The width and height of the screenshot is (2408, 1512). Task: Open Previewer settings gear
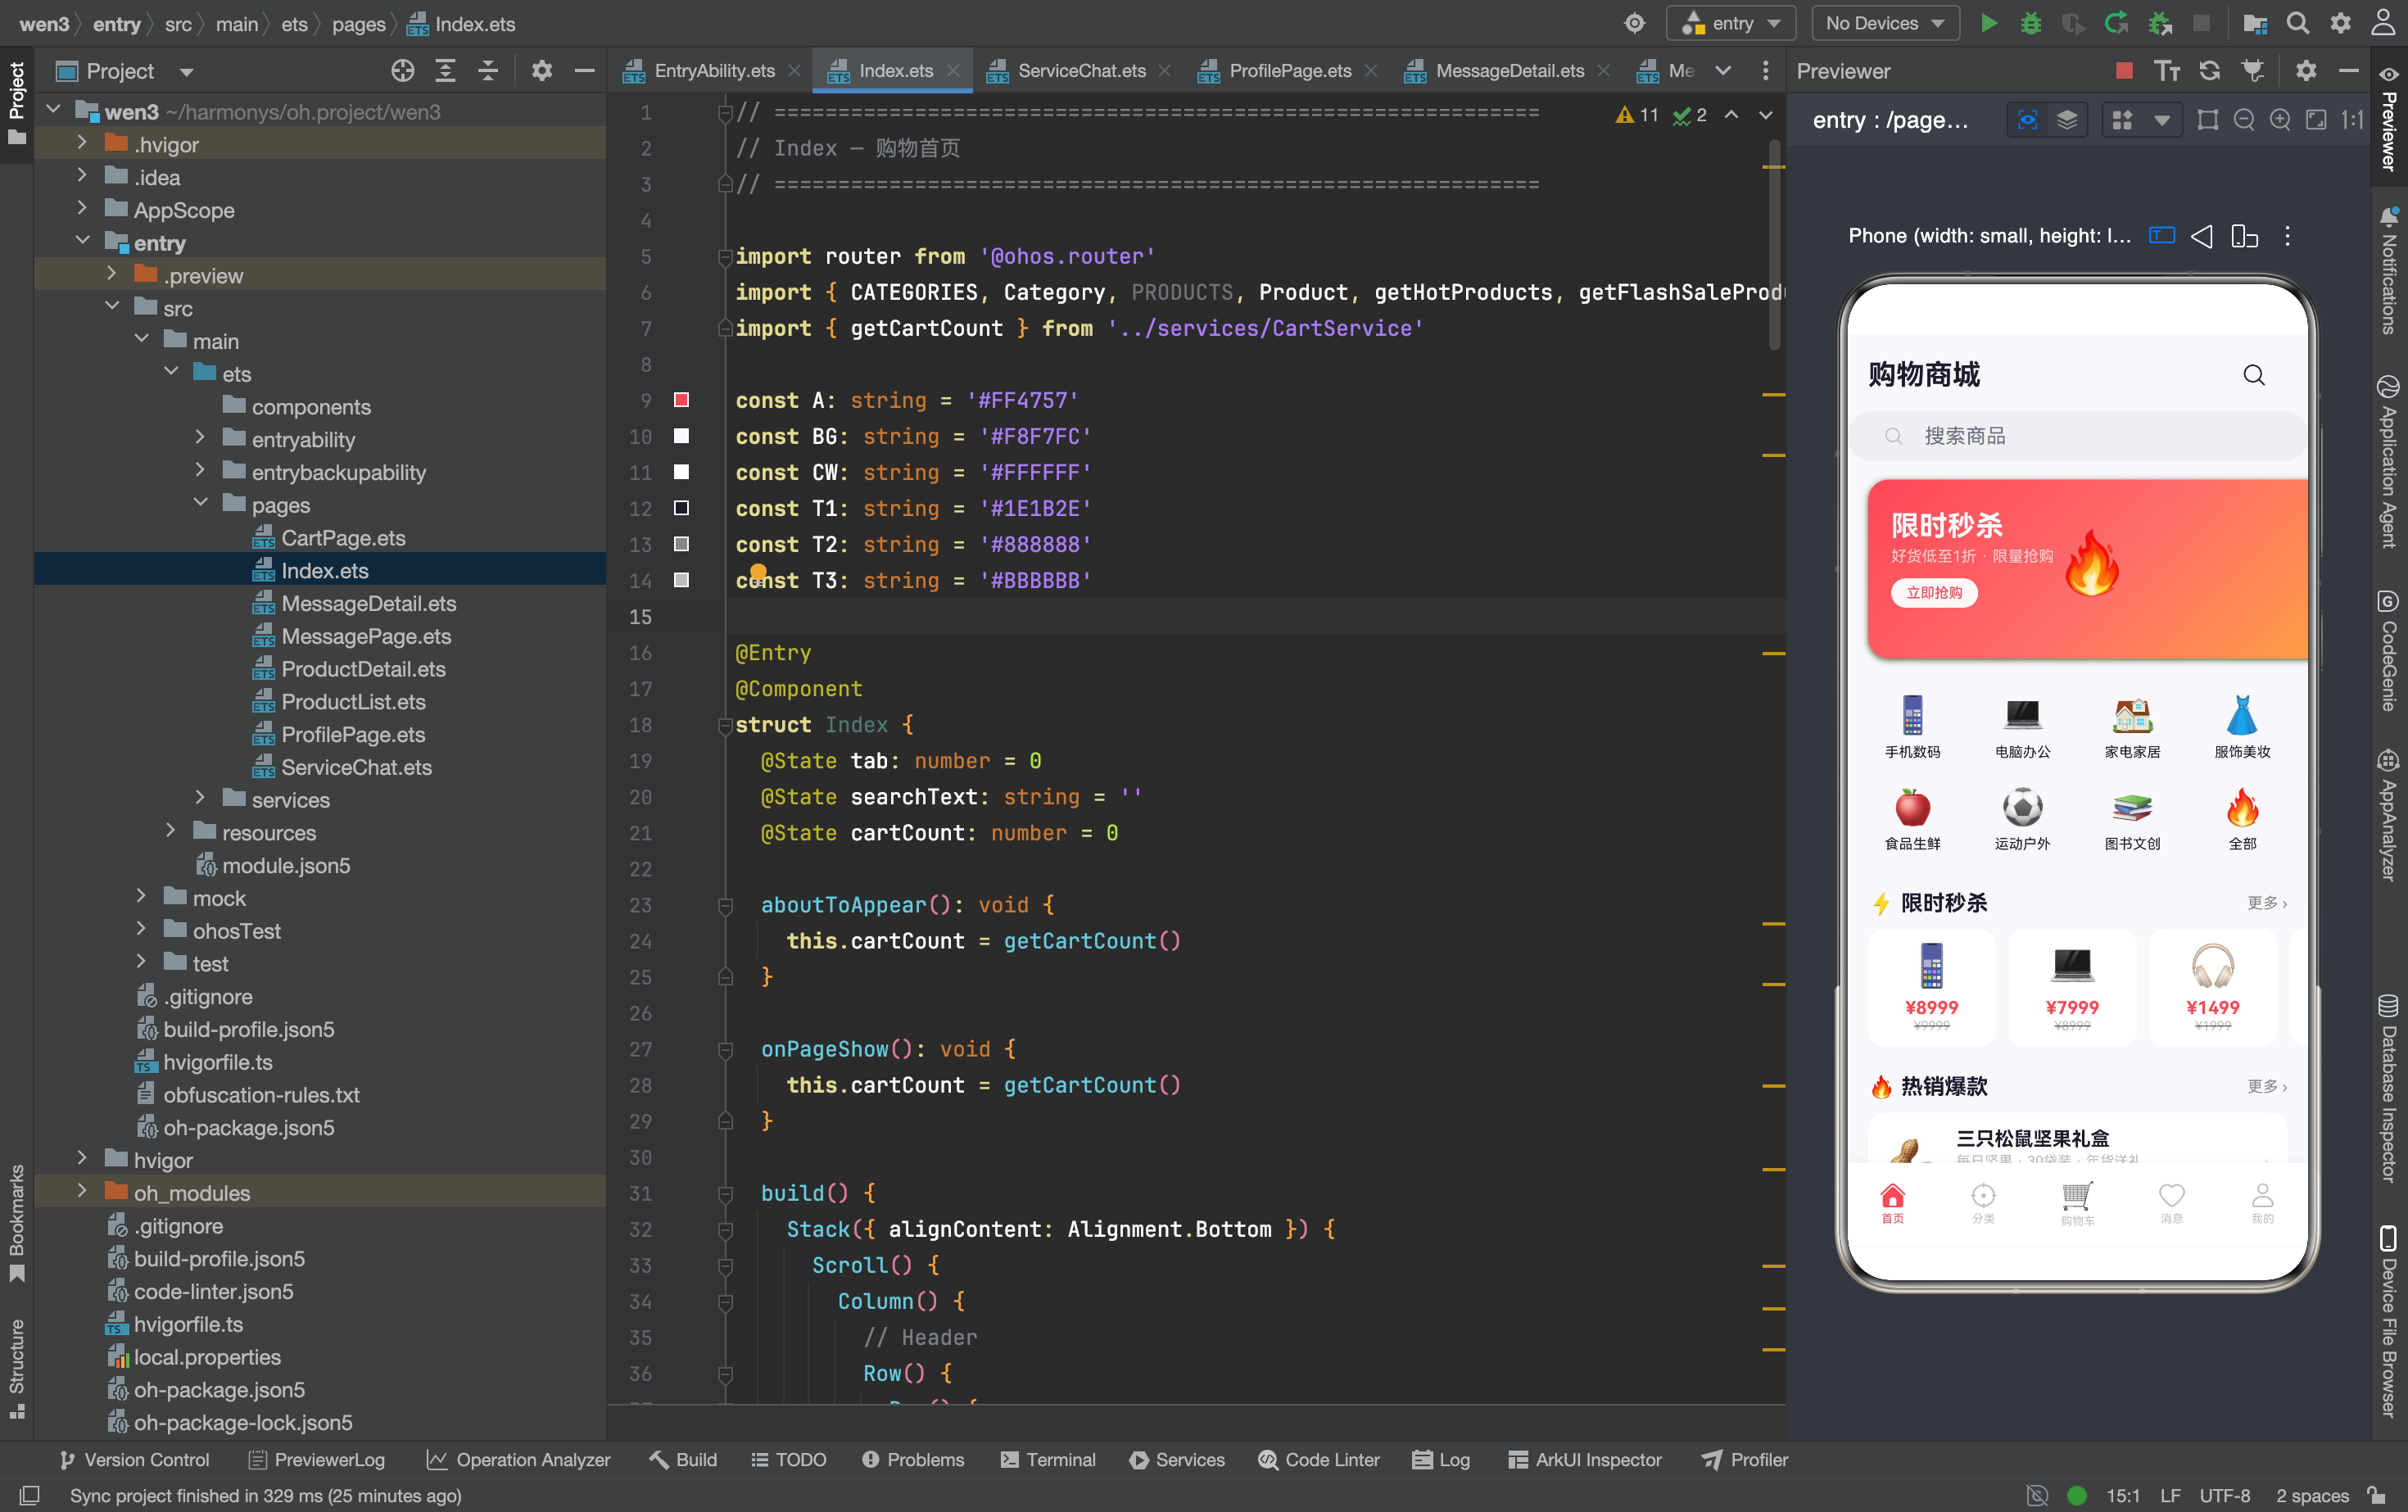[x=2306, y=71]
